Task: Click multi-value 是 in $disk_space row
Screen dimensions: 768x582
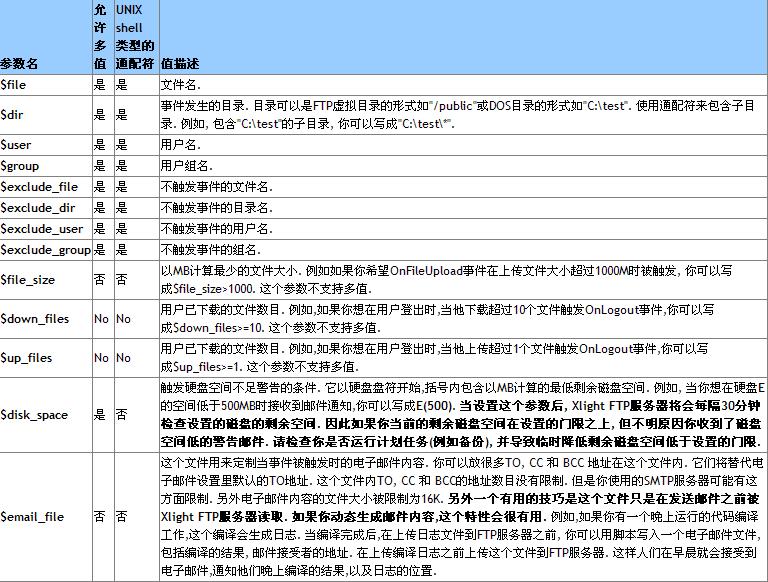Action: pyautogui.click(x=99, y=414)
